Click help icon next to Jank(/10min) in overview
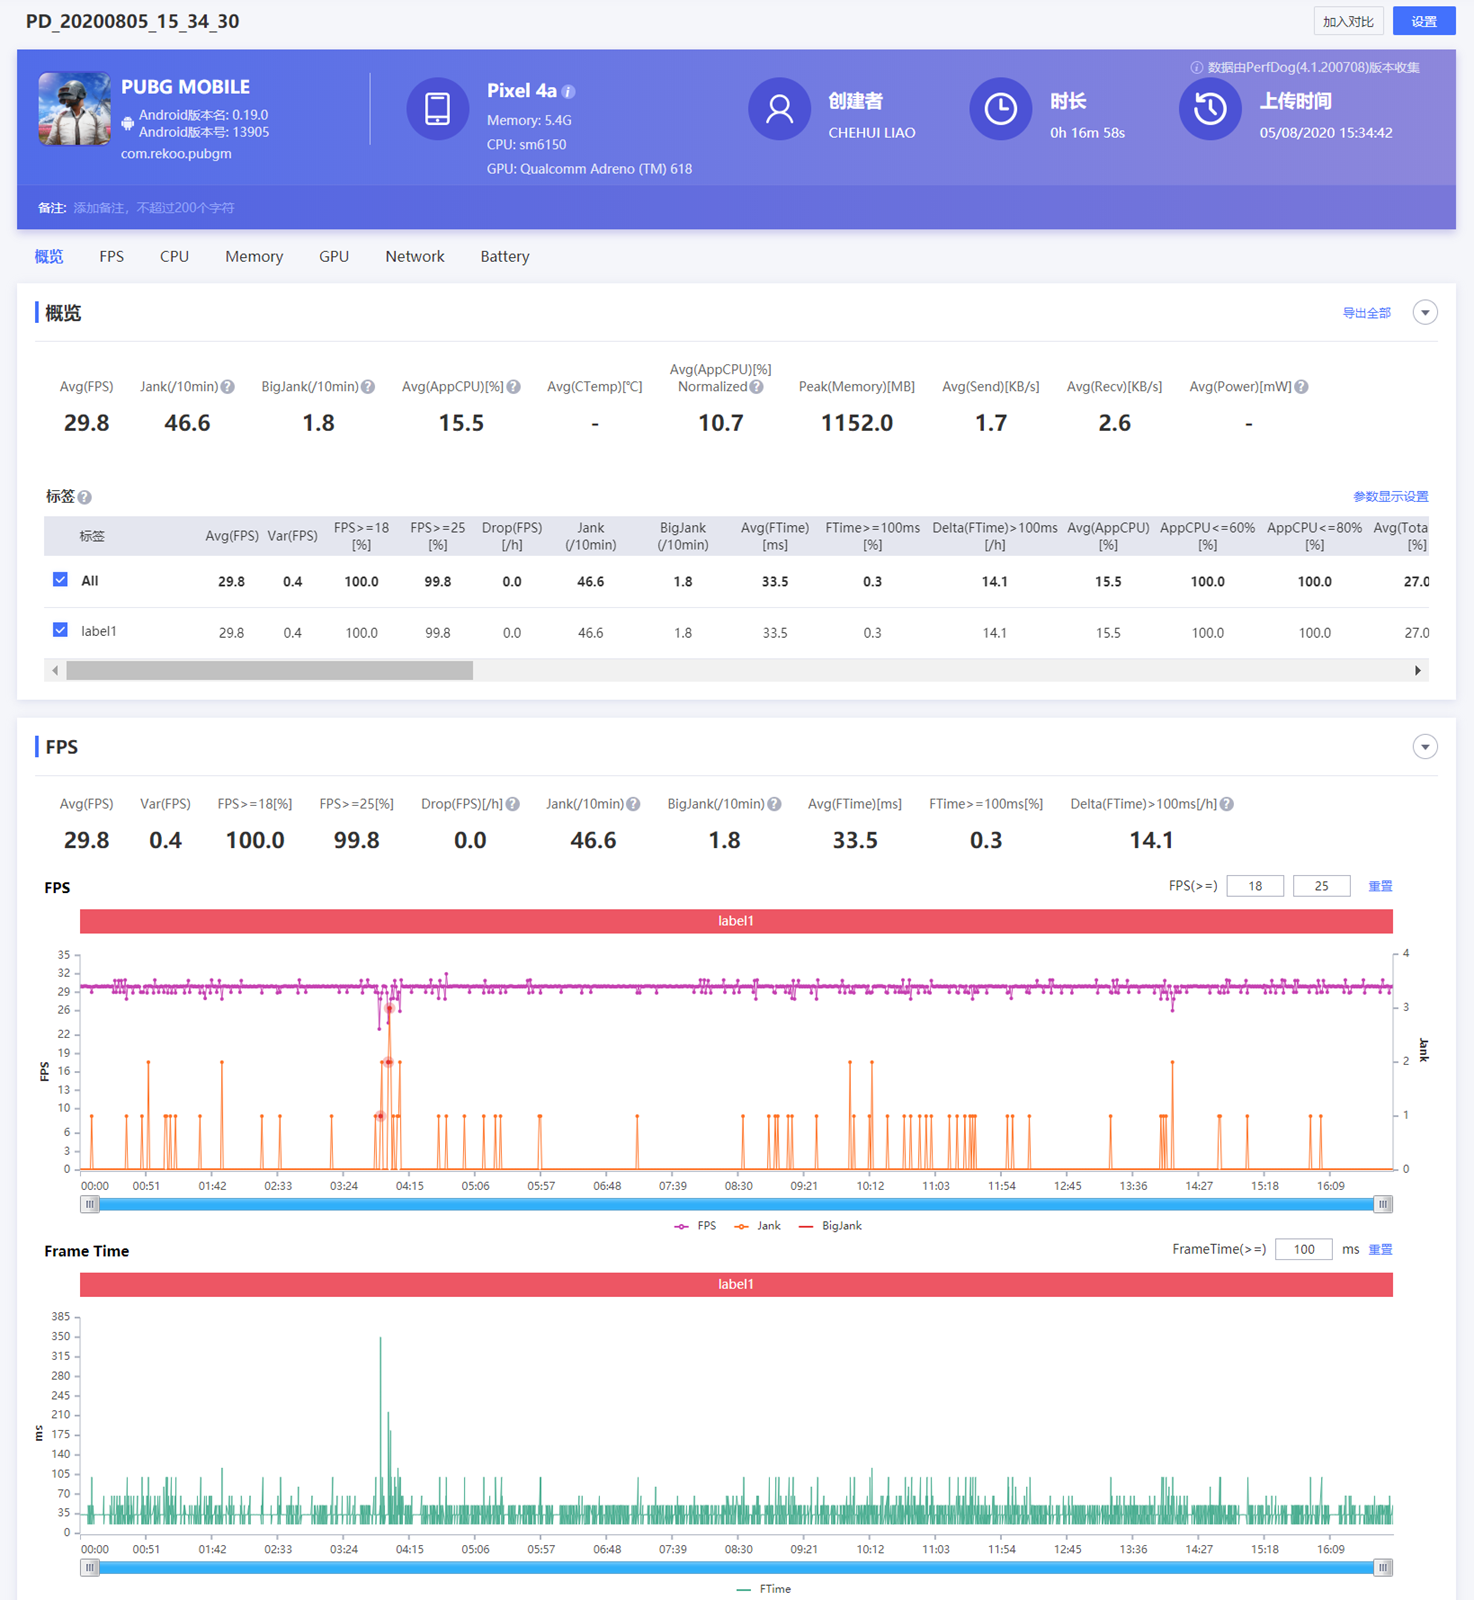This screenshot has width=1474, height=1600. 228,387
